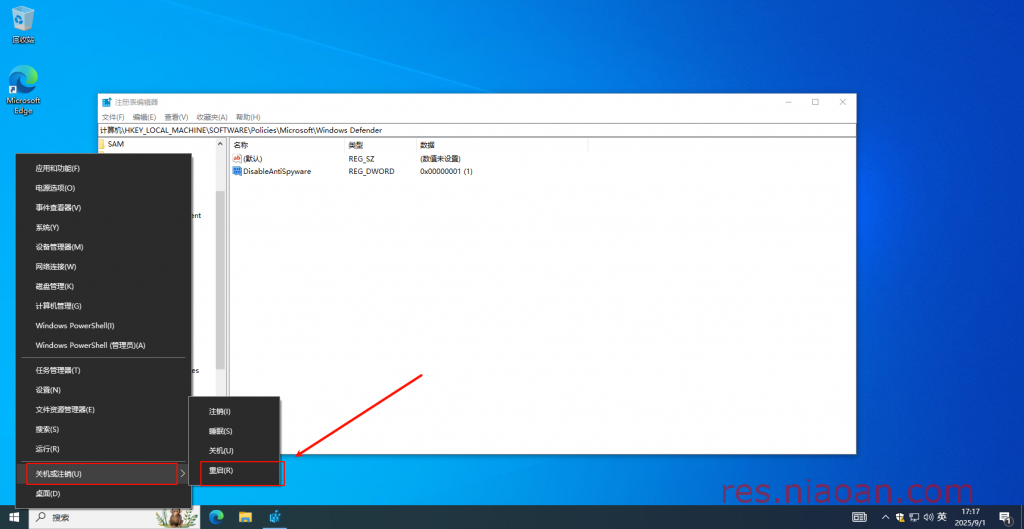Choose 重启(R) in the submenu
The width and height of the screenshot is (1024, 529).
pos(234,470)
